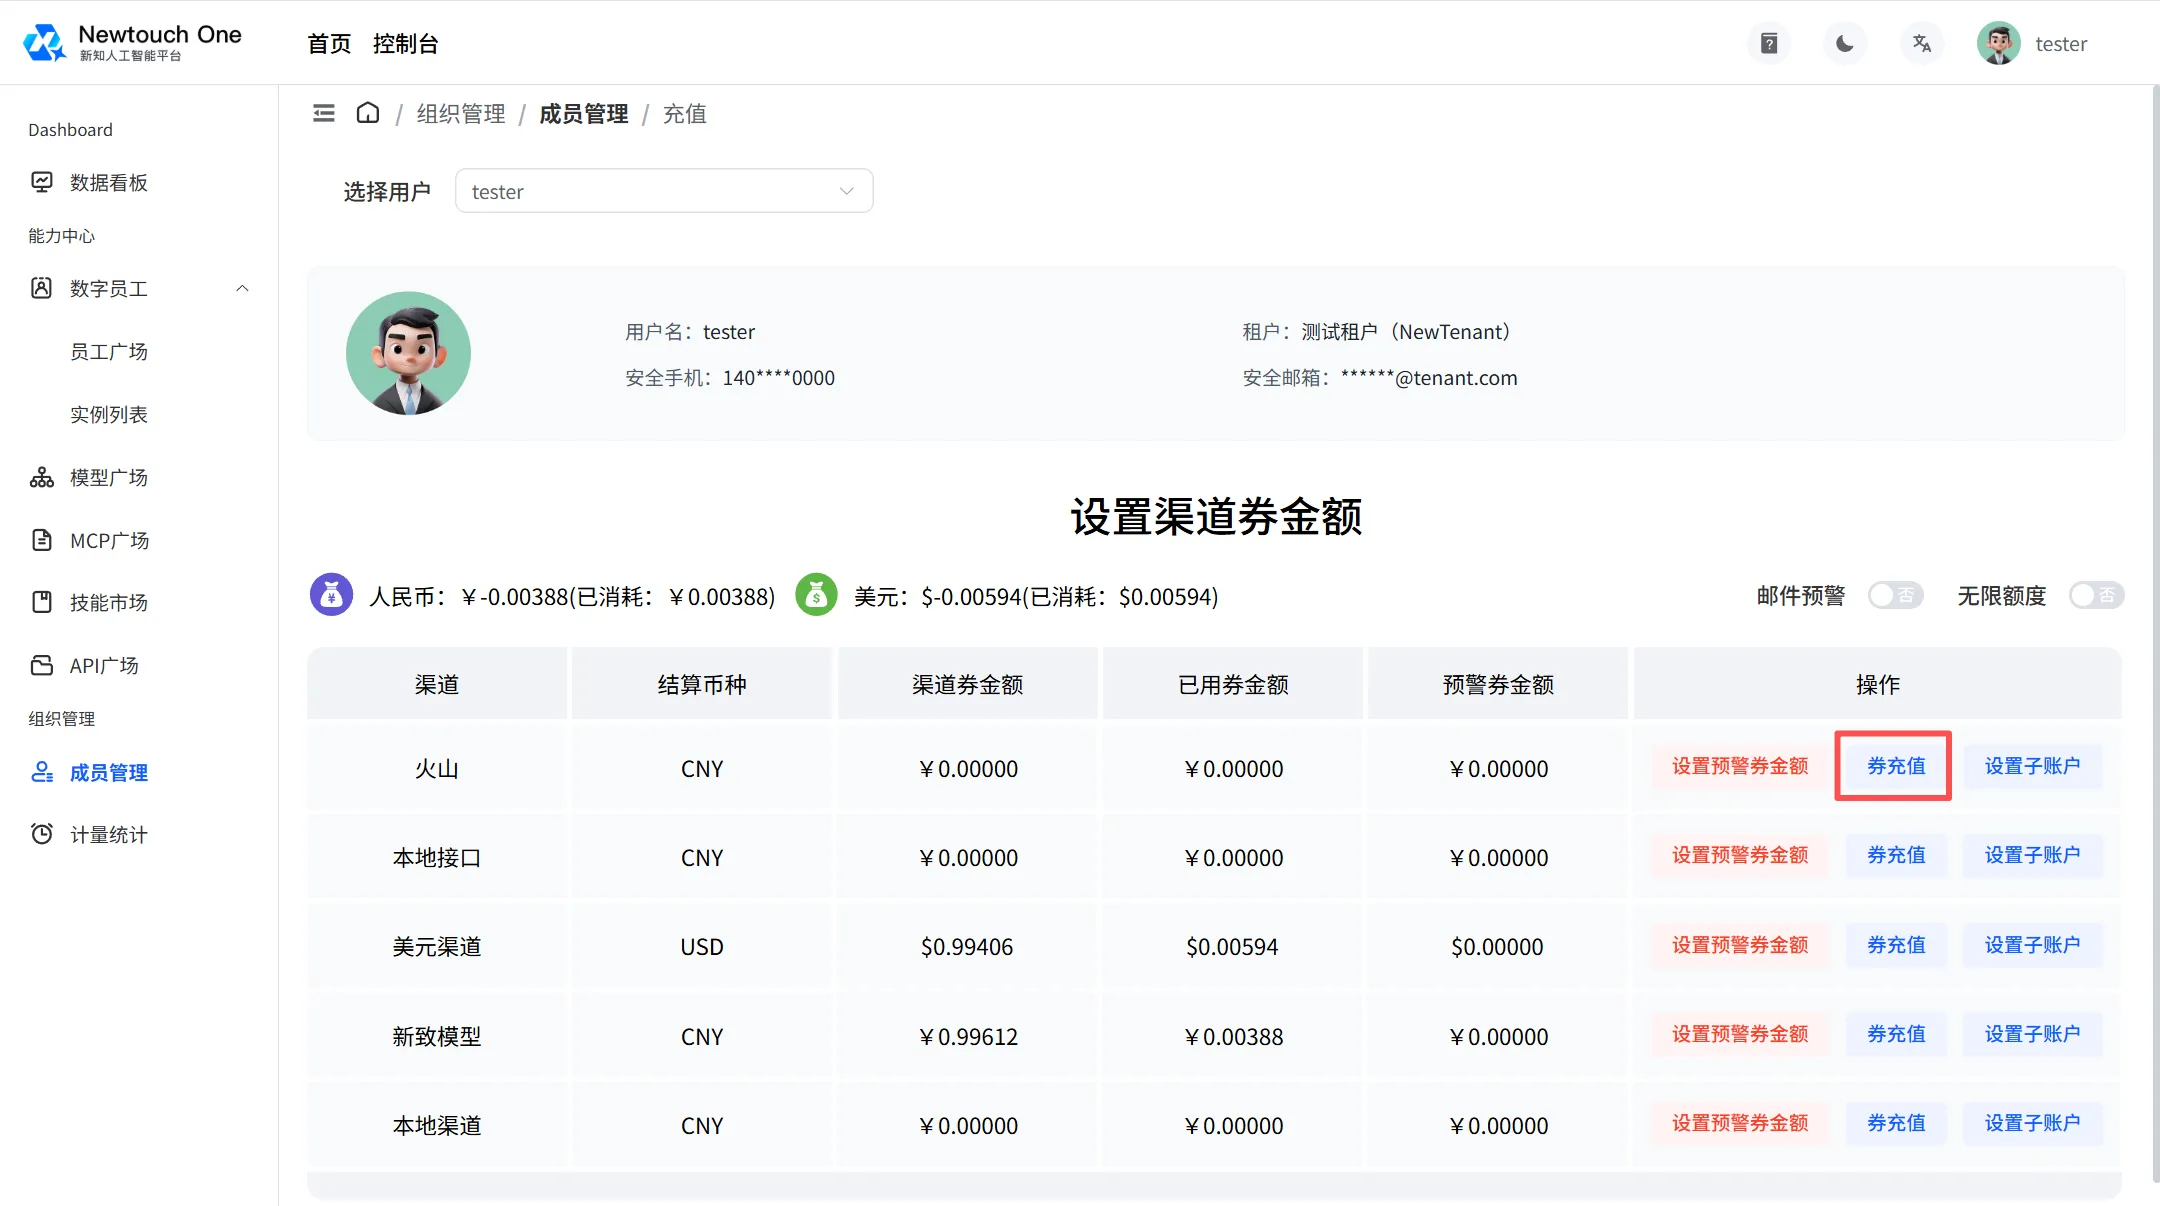Open the help document icon
The image size is (2160, 1206).
tap(1769, 44)
